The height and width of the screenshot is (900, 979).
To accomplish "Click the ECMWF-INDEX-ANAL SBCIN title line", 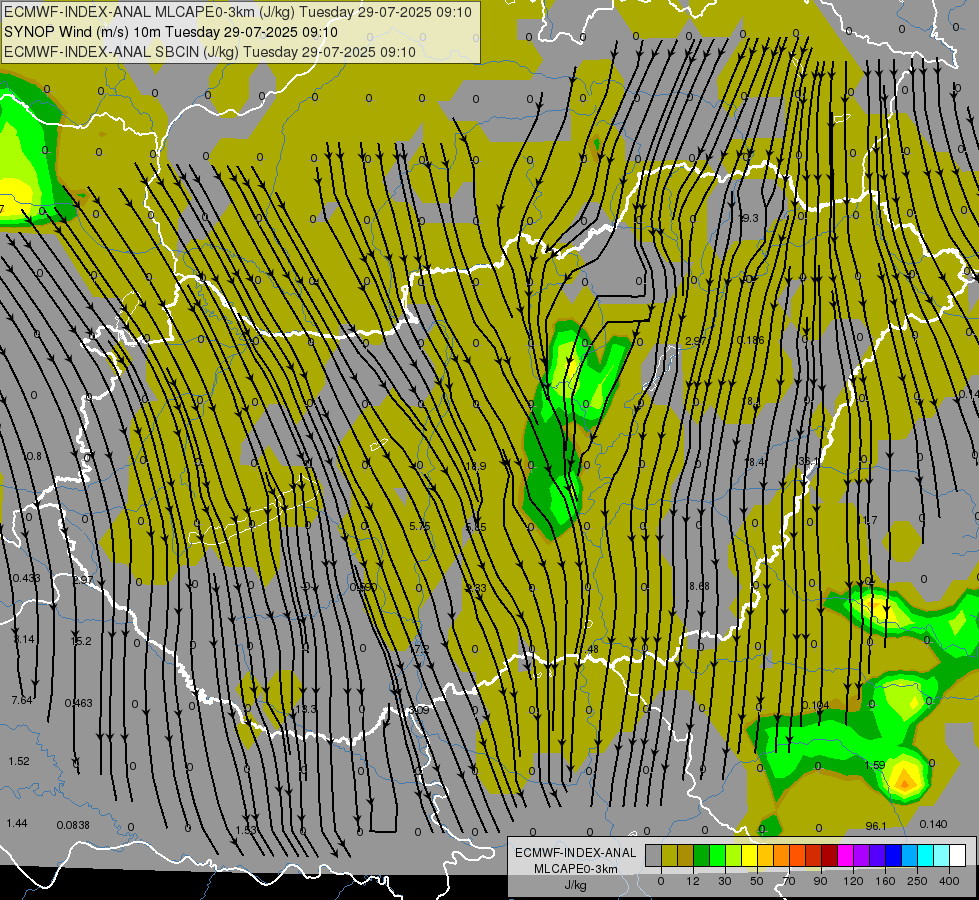I will 210,52.
